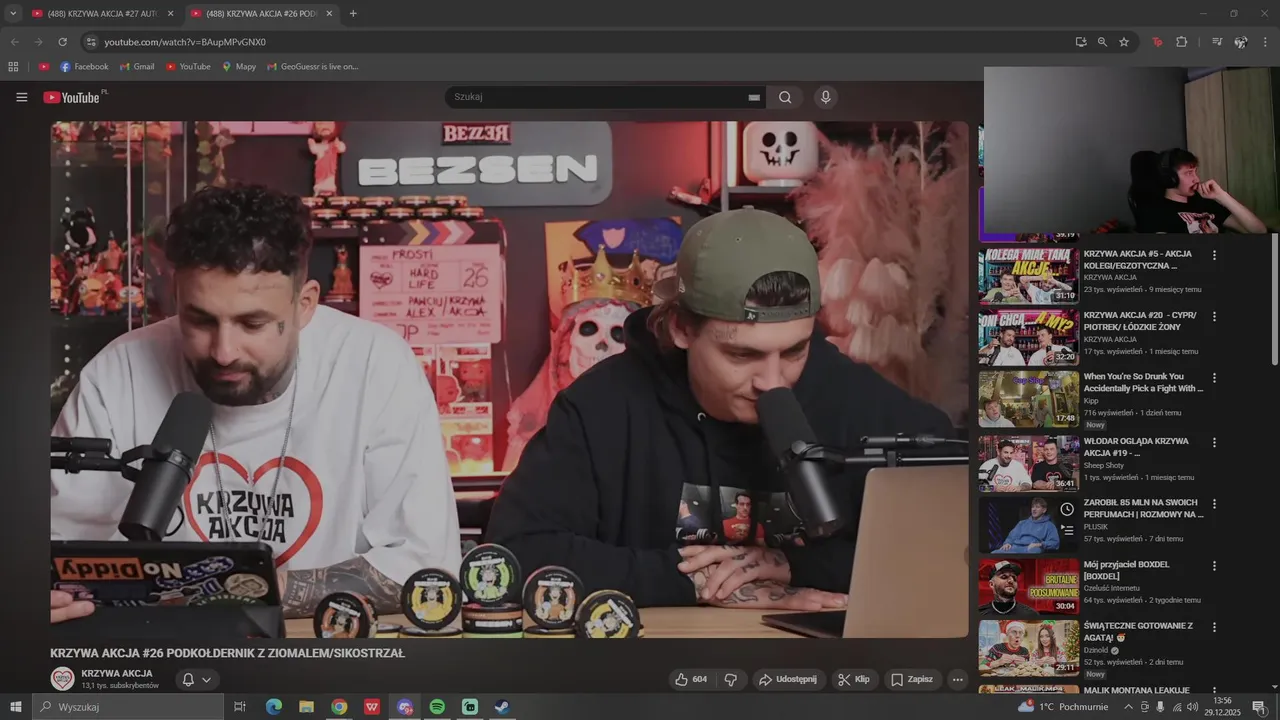
Task: Select the KRZYWA AKCJA #26 browser tab
Action: pyautogui.click(x=262, y=14)
